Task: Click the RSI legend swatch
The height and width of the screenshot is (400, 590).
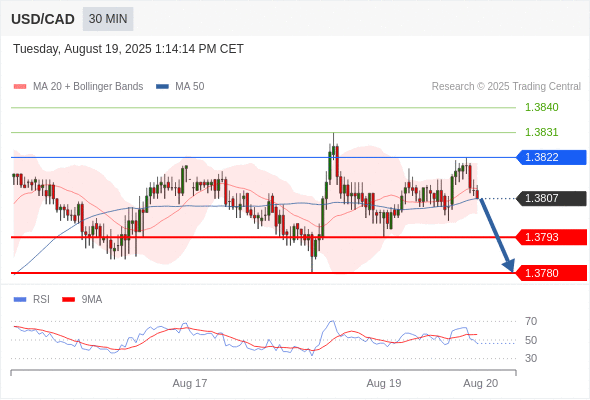Action: [20, 300]
